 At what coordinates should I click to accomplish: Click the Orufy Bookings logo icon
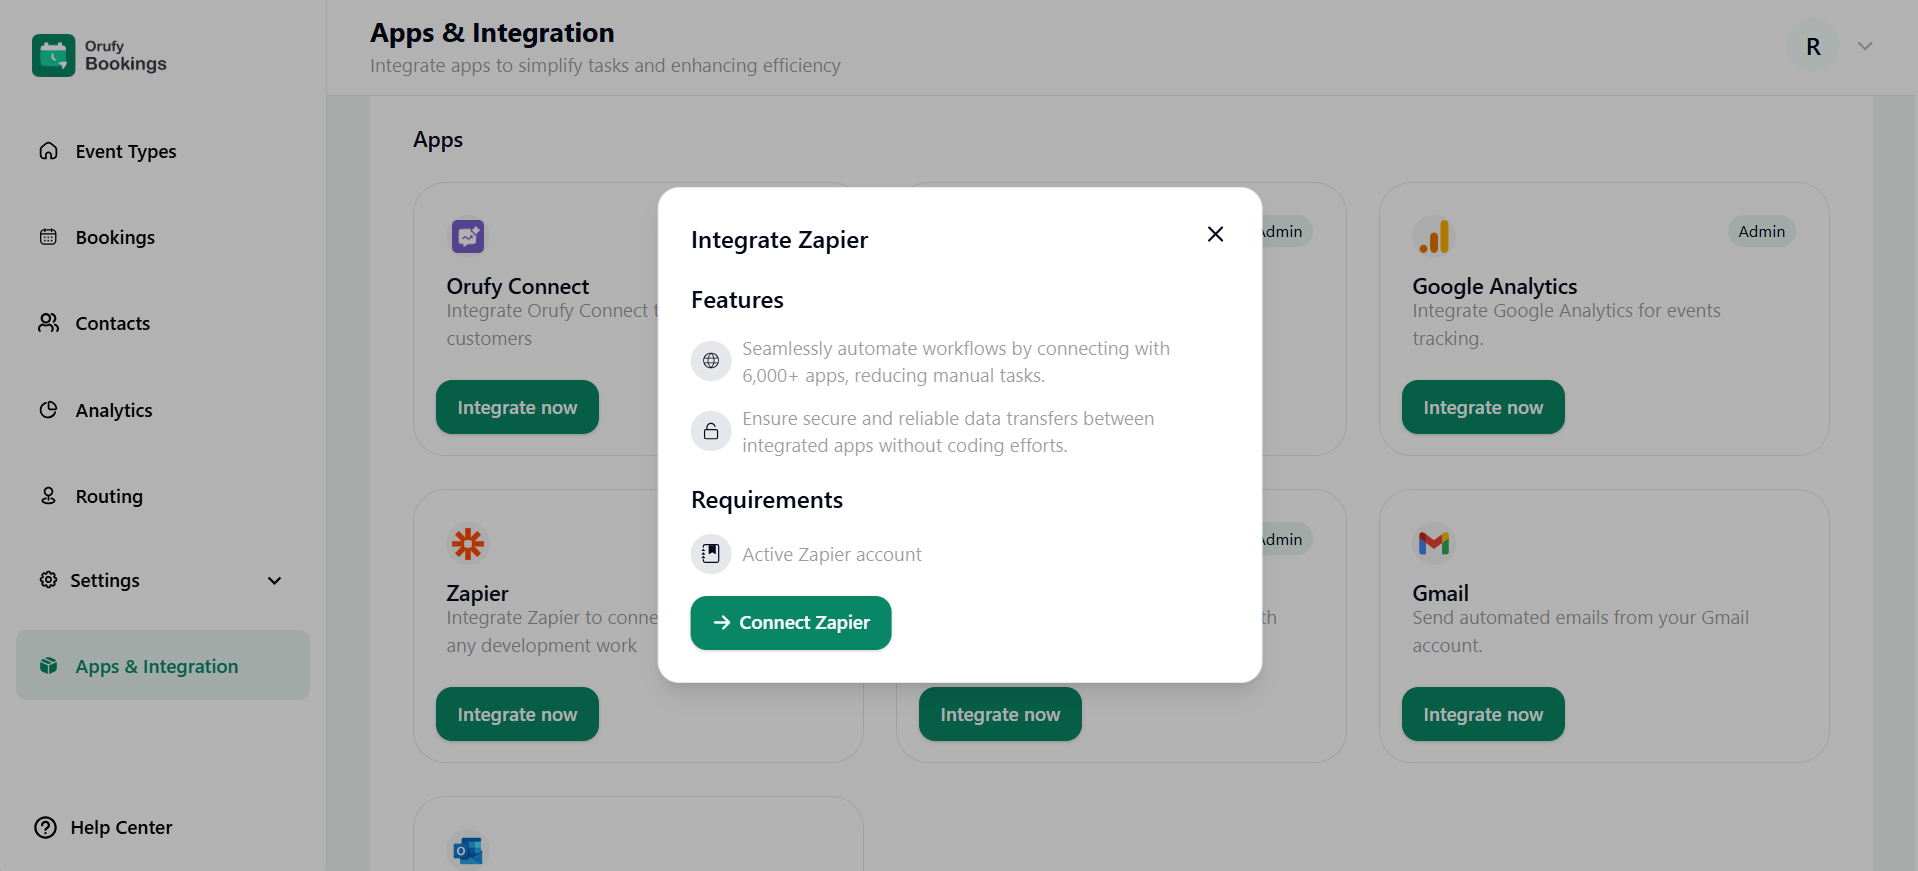coord(53,56)
